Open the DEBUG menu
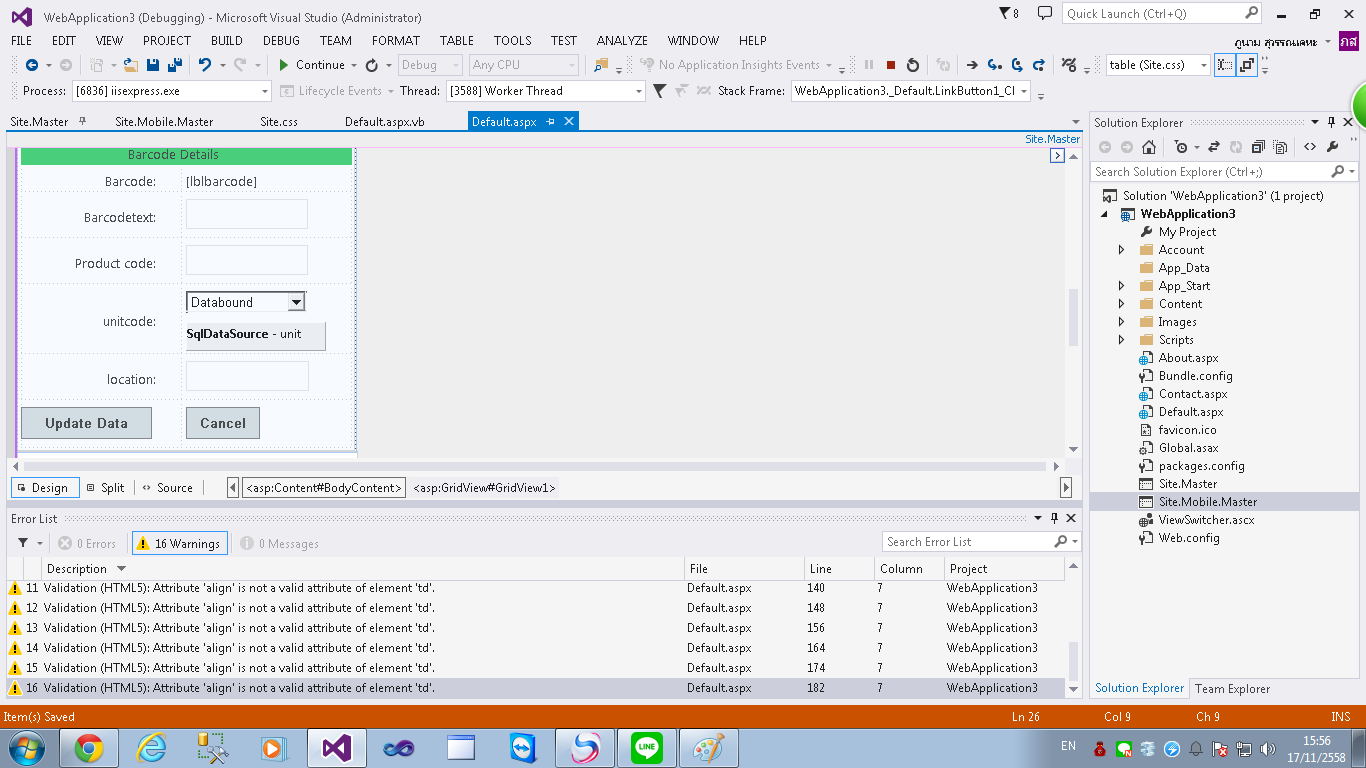 pos(281,41)
